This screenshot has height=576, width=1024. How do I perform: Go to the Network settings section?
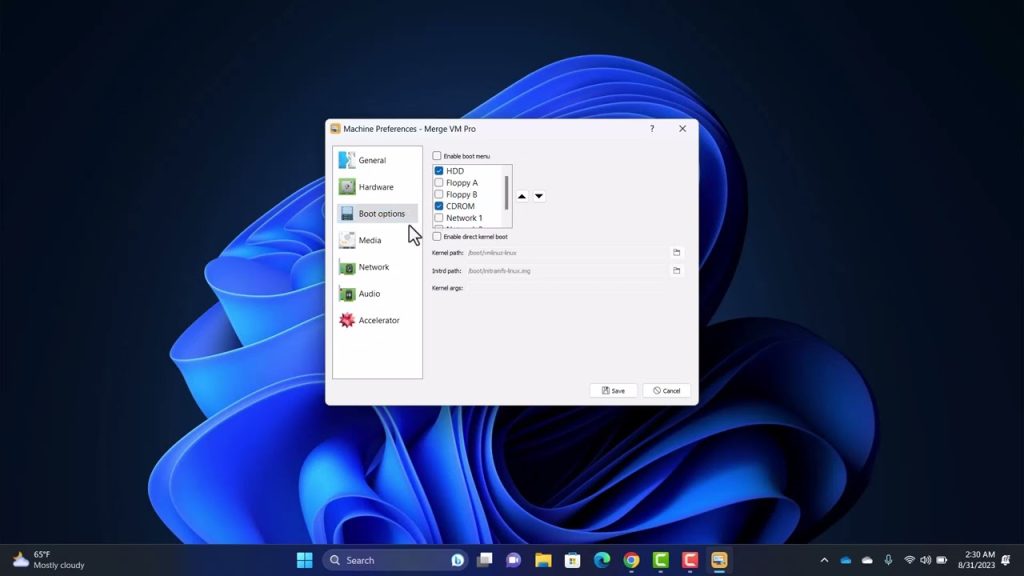point(373,267)
